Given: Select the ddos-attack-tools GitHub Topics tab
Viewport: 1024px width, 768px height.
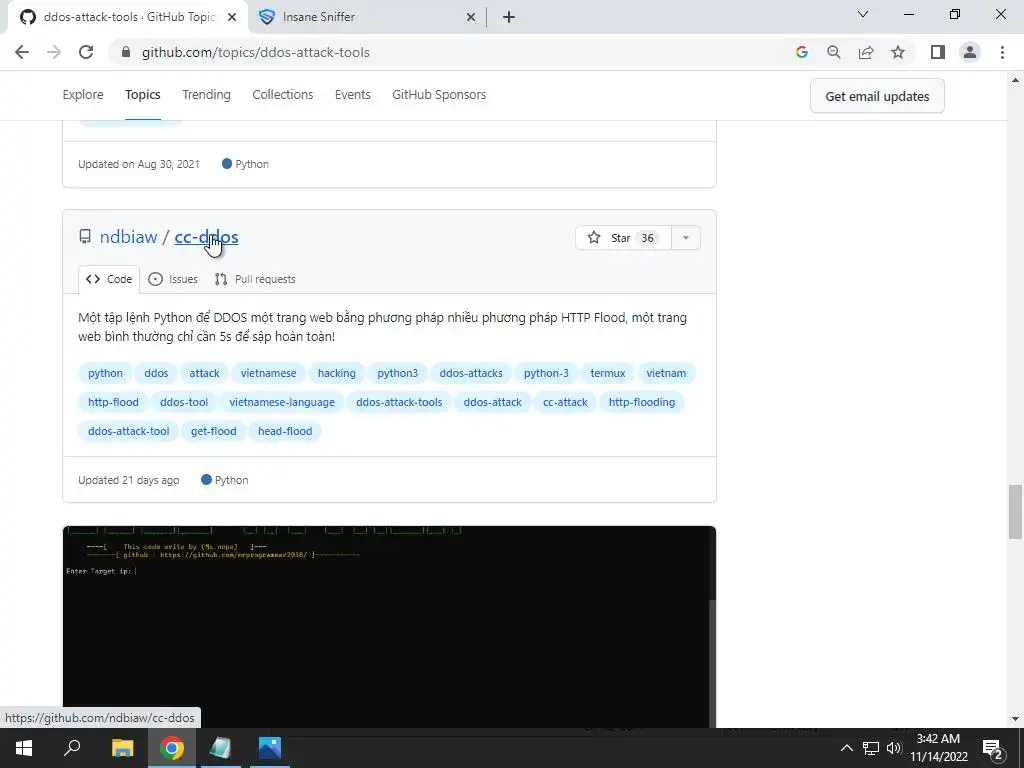Looking at the screenshot, I should 128,17.
